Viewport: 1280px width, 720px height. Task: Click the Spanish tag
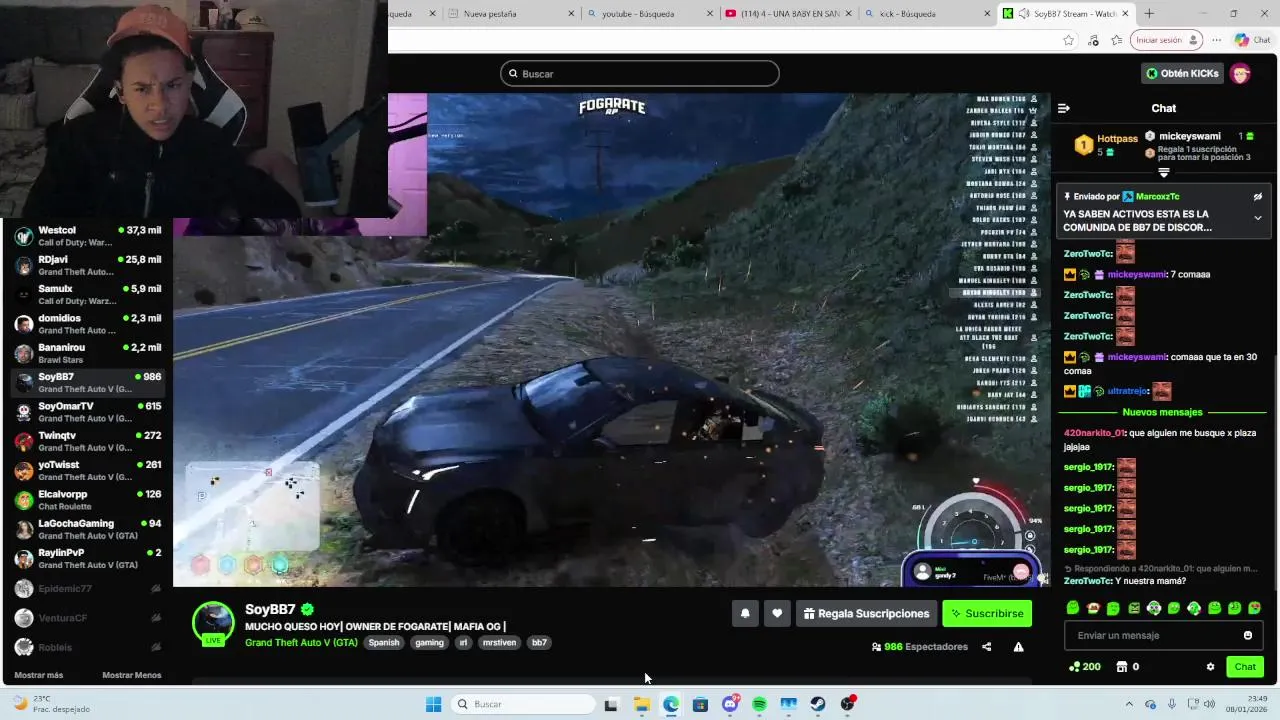(x=384, y=643)
